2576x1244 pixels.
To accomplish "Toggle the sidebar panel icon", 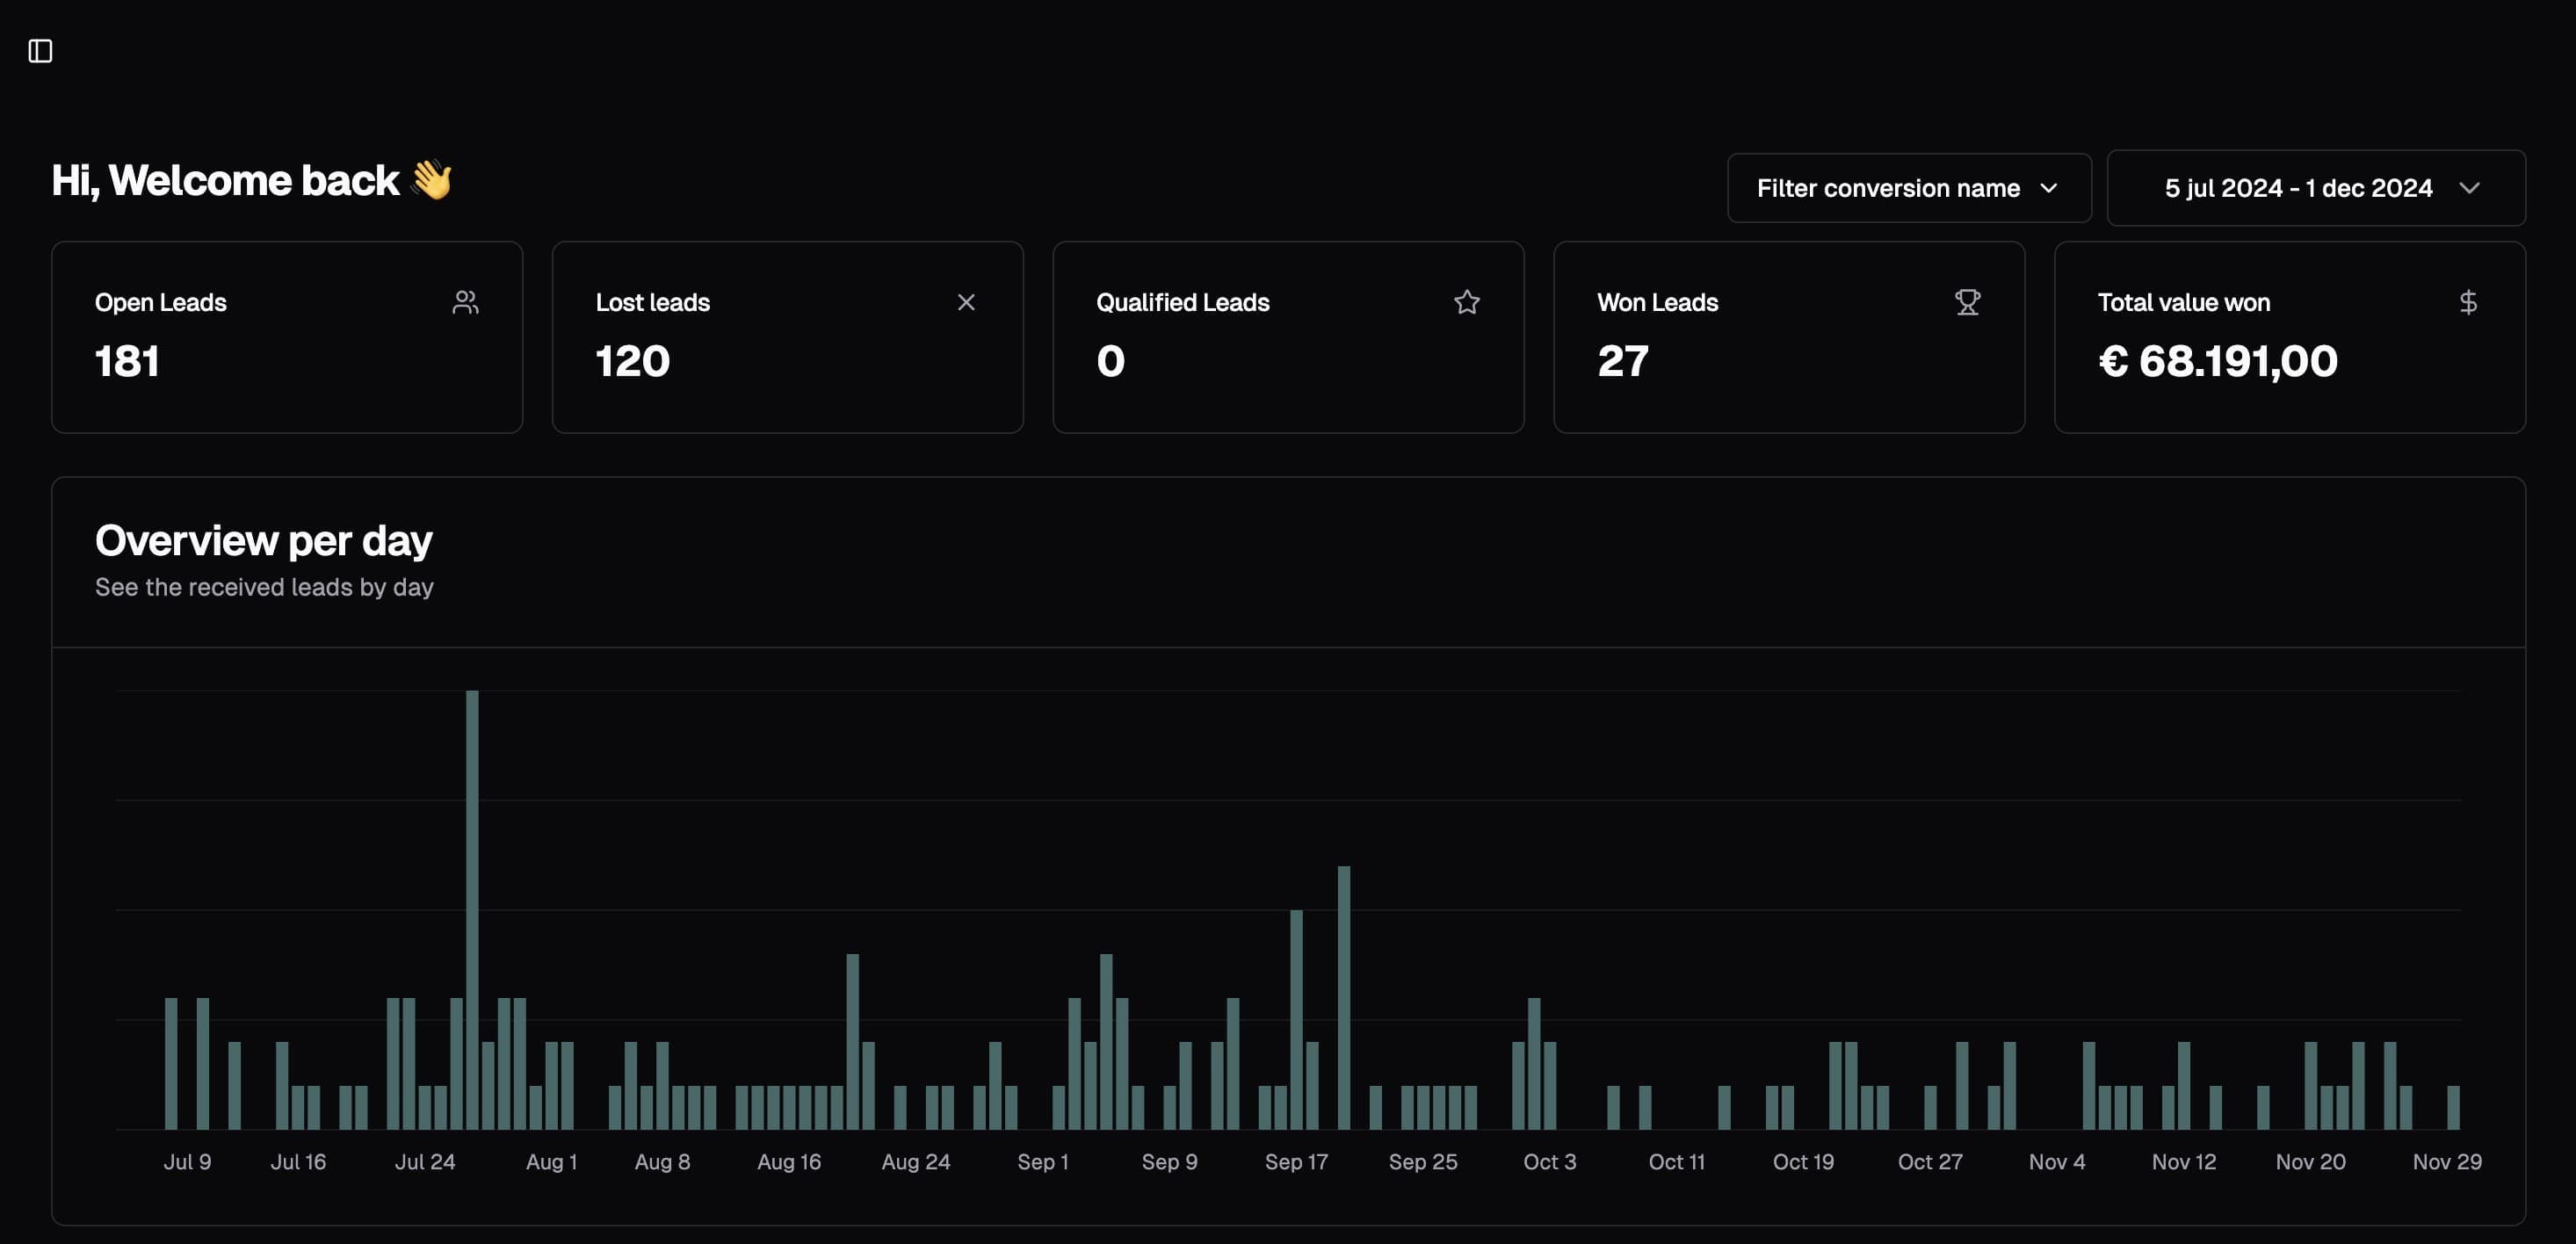I will pyautogui.click(x=40, y=51).
